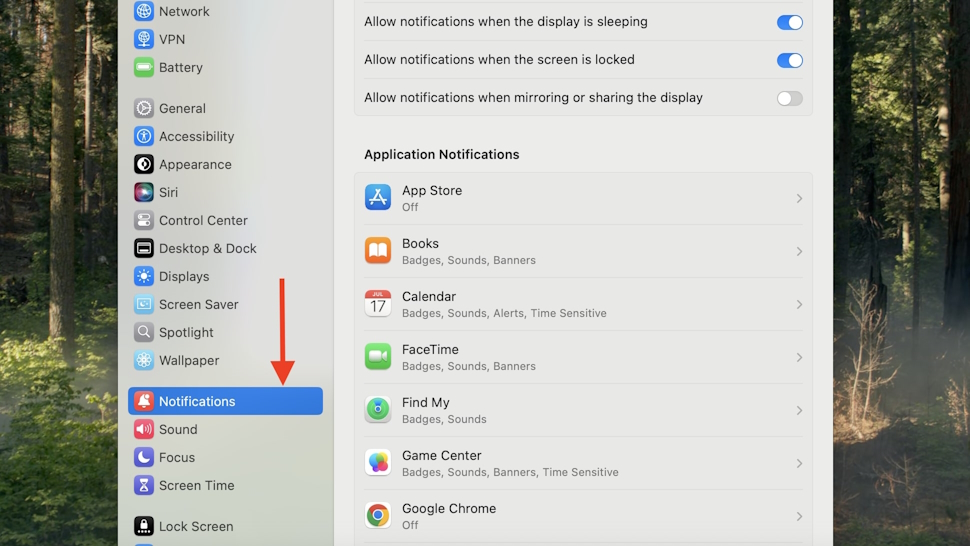The height and width of the screenshot is (546, 970).
Task: Click 'Badges, Sounds, Alerts, Time Sensitive' text
Action: tap(504, 313)
